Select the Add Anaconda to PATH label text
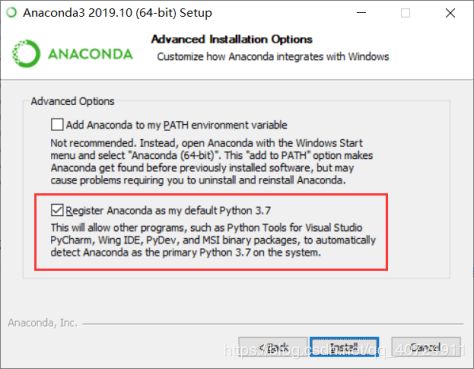Image resolution: width=474 pixels, height=369 pixels. [176, 125]
